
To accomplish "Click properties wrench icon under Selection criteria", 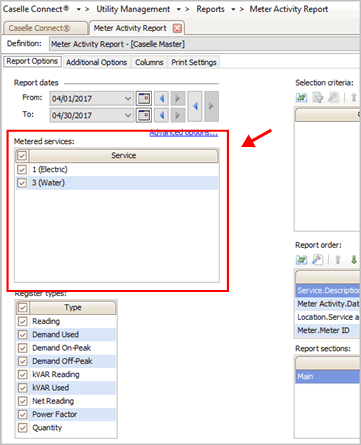I will (334, 98).
